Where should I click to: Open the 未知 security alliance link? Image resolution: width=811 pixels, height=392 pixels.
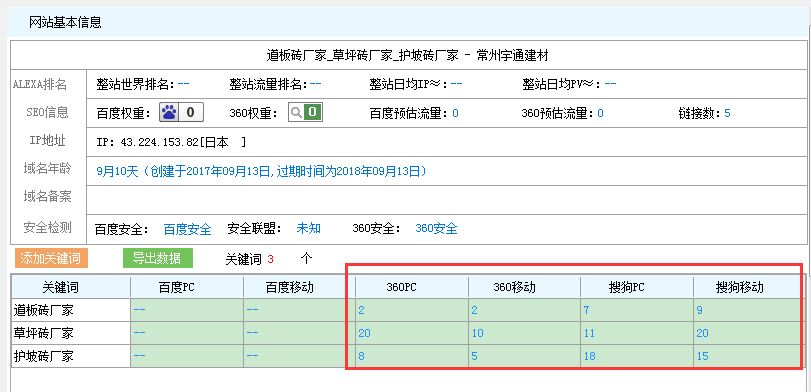click(x=309, y=229)
